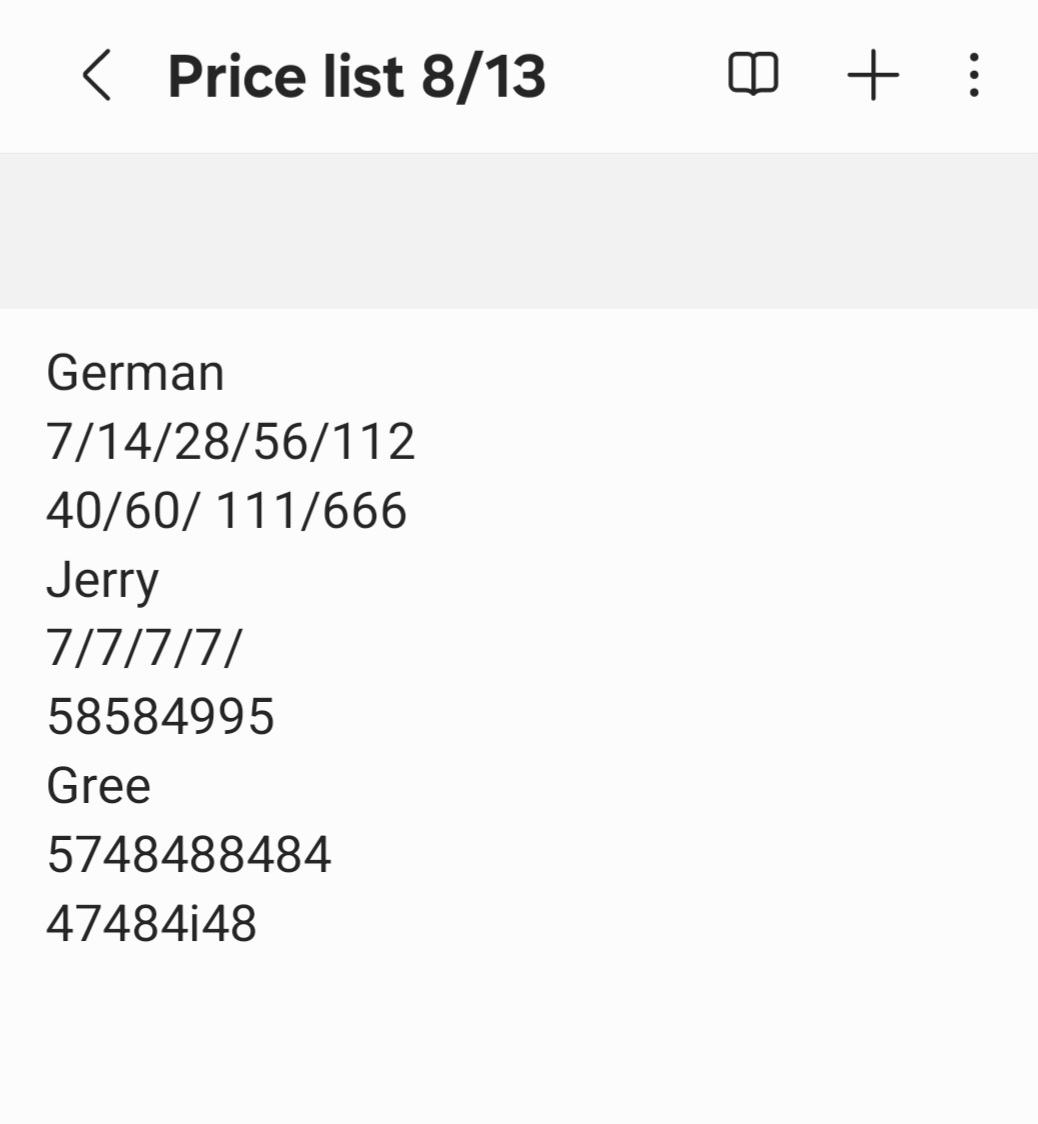The width and height of the screenshot is (1038, 1124).
Task: Tap the number 666 in second line
Action: coord(364,511)
